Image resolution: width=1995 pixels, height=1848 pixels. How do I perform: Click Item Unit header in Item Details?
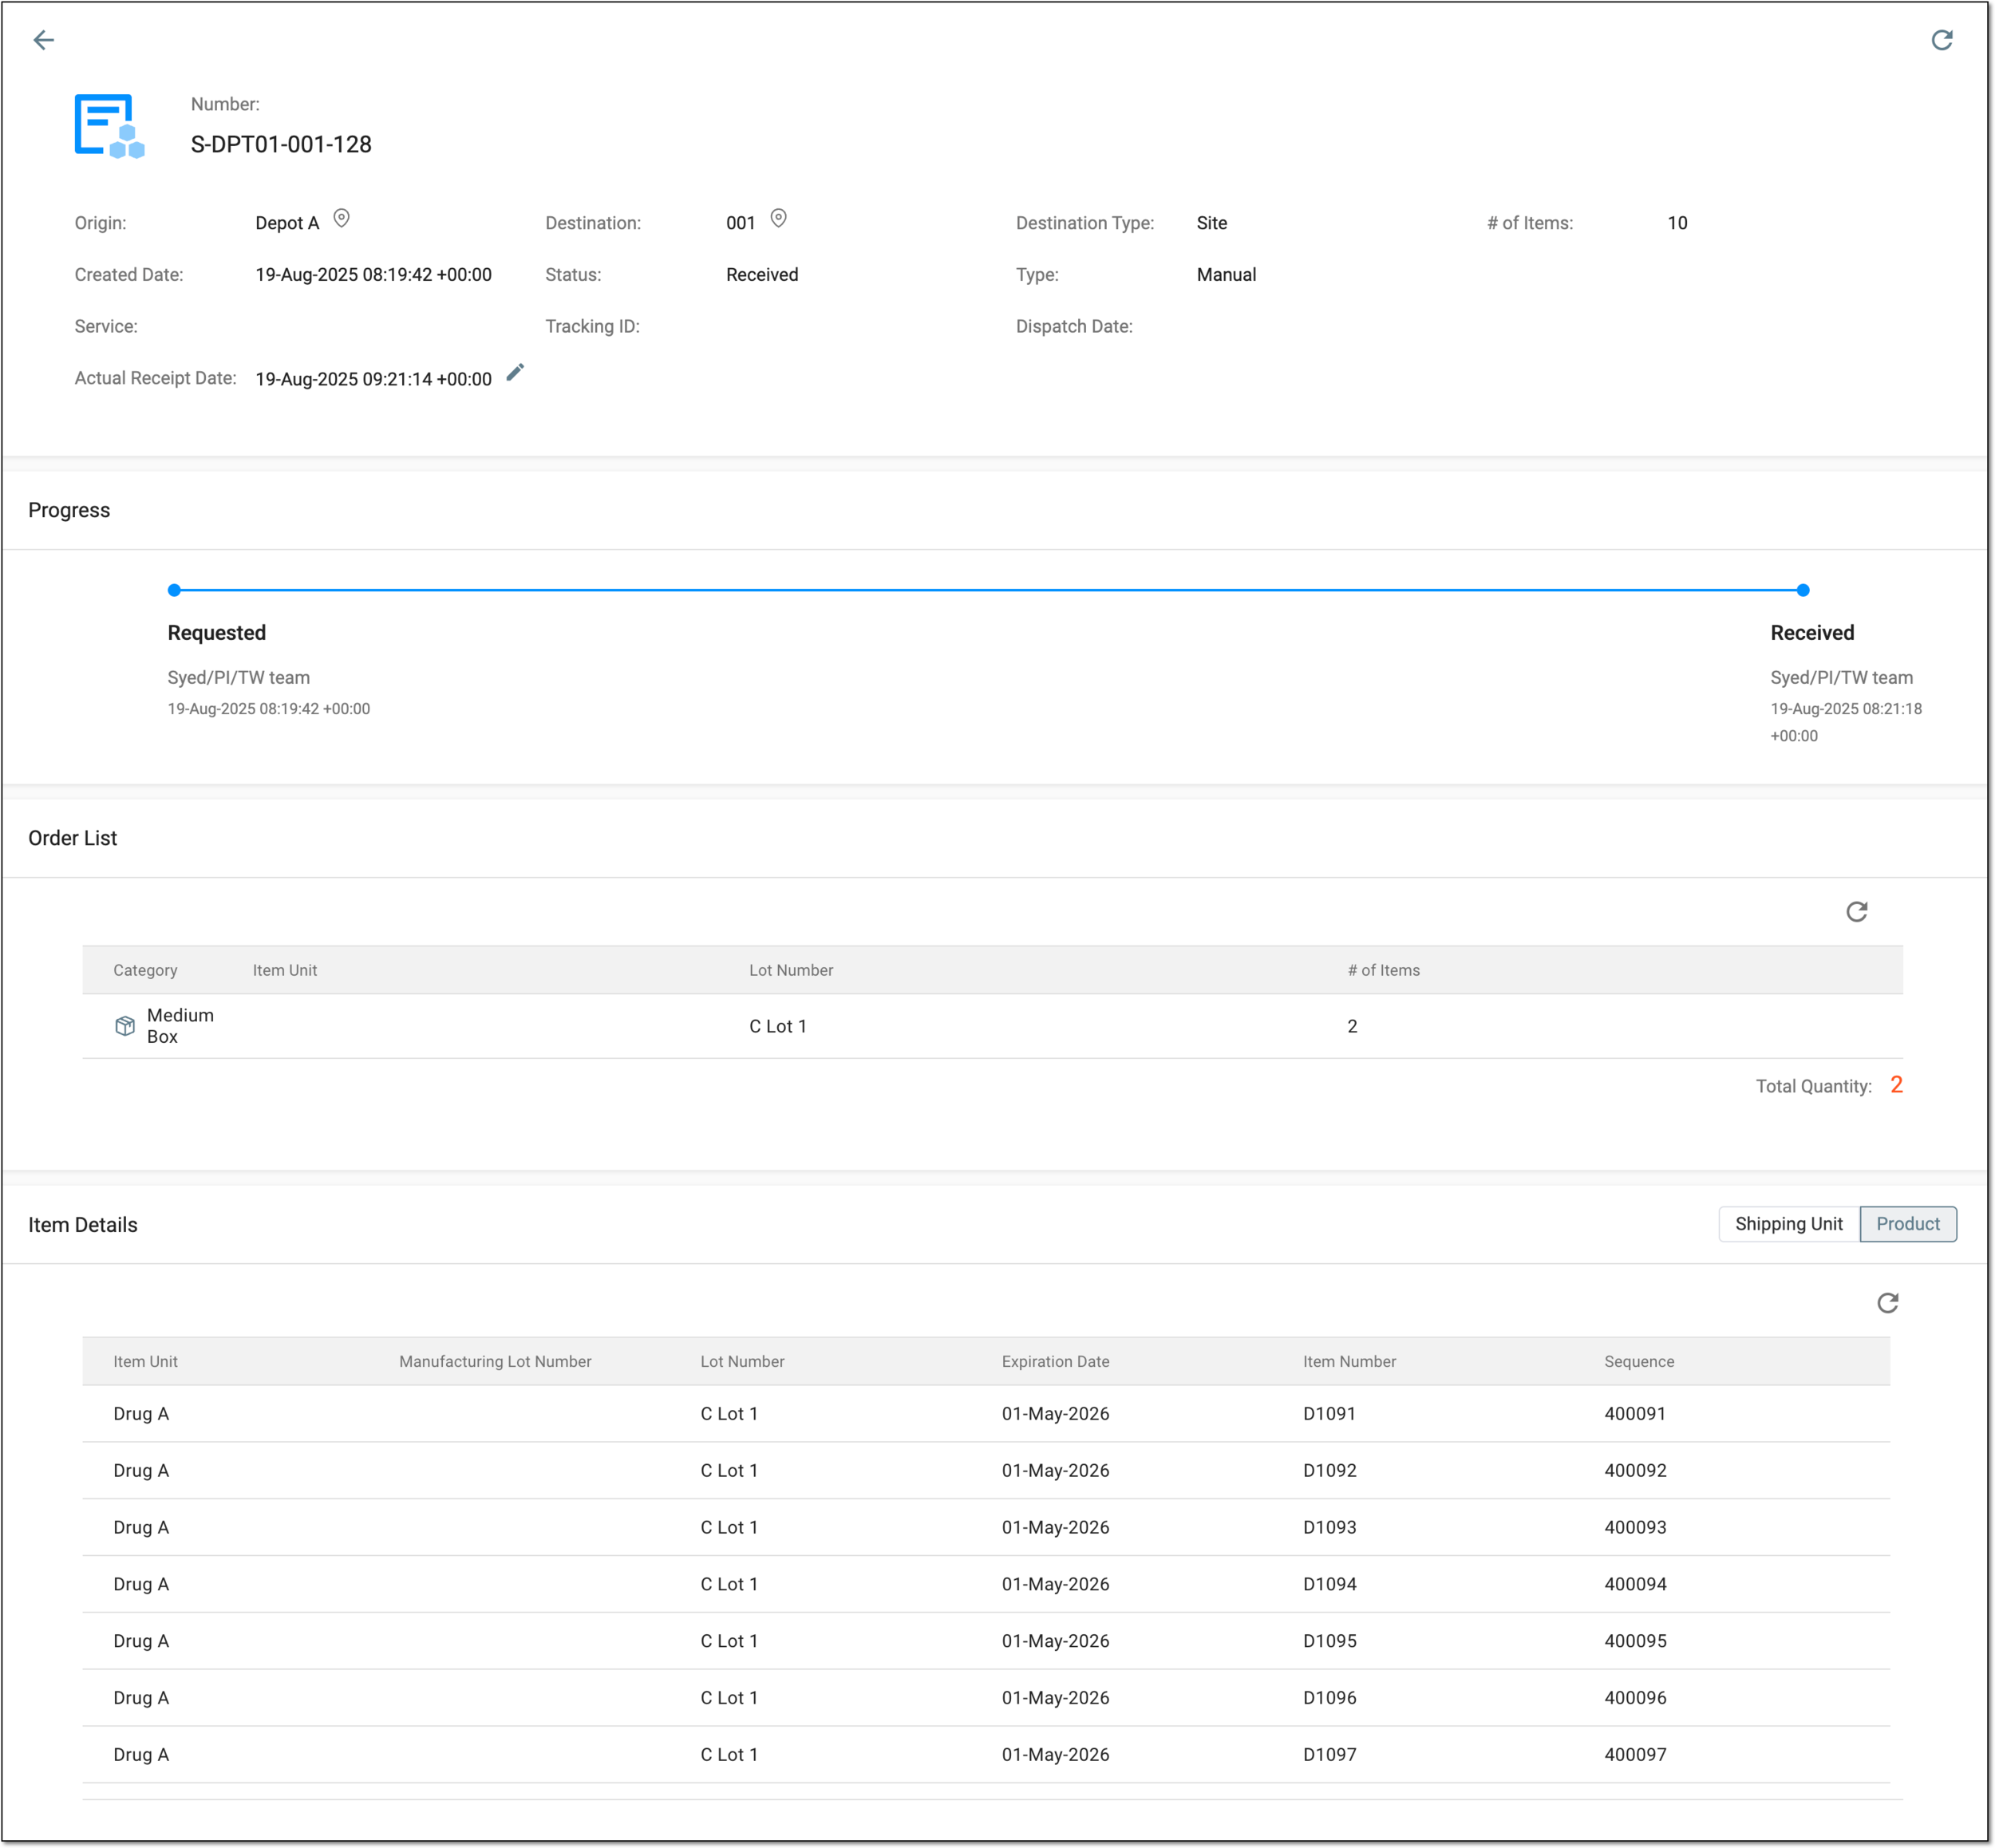[x=145, y=1361]
